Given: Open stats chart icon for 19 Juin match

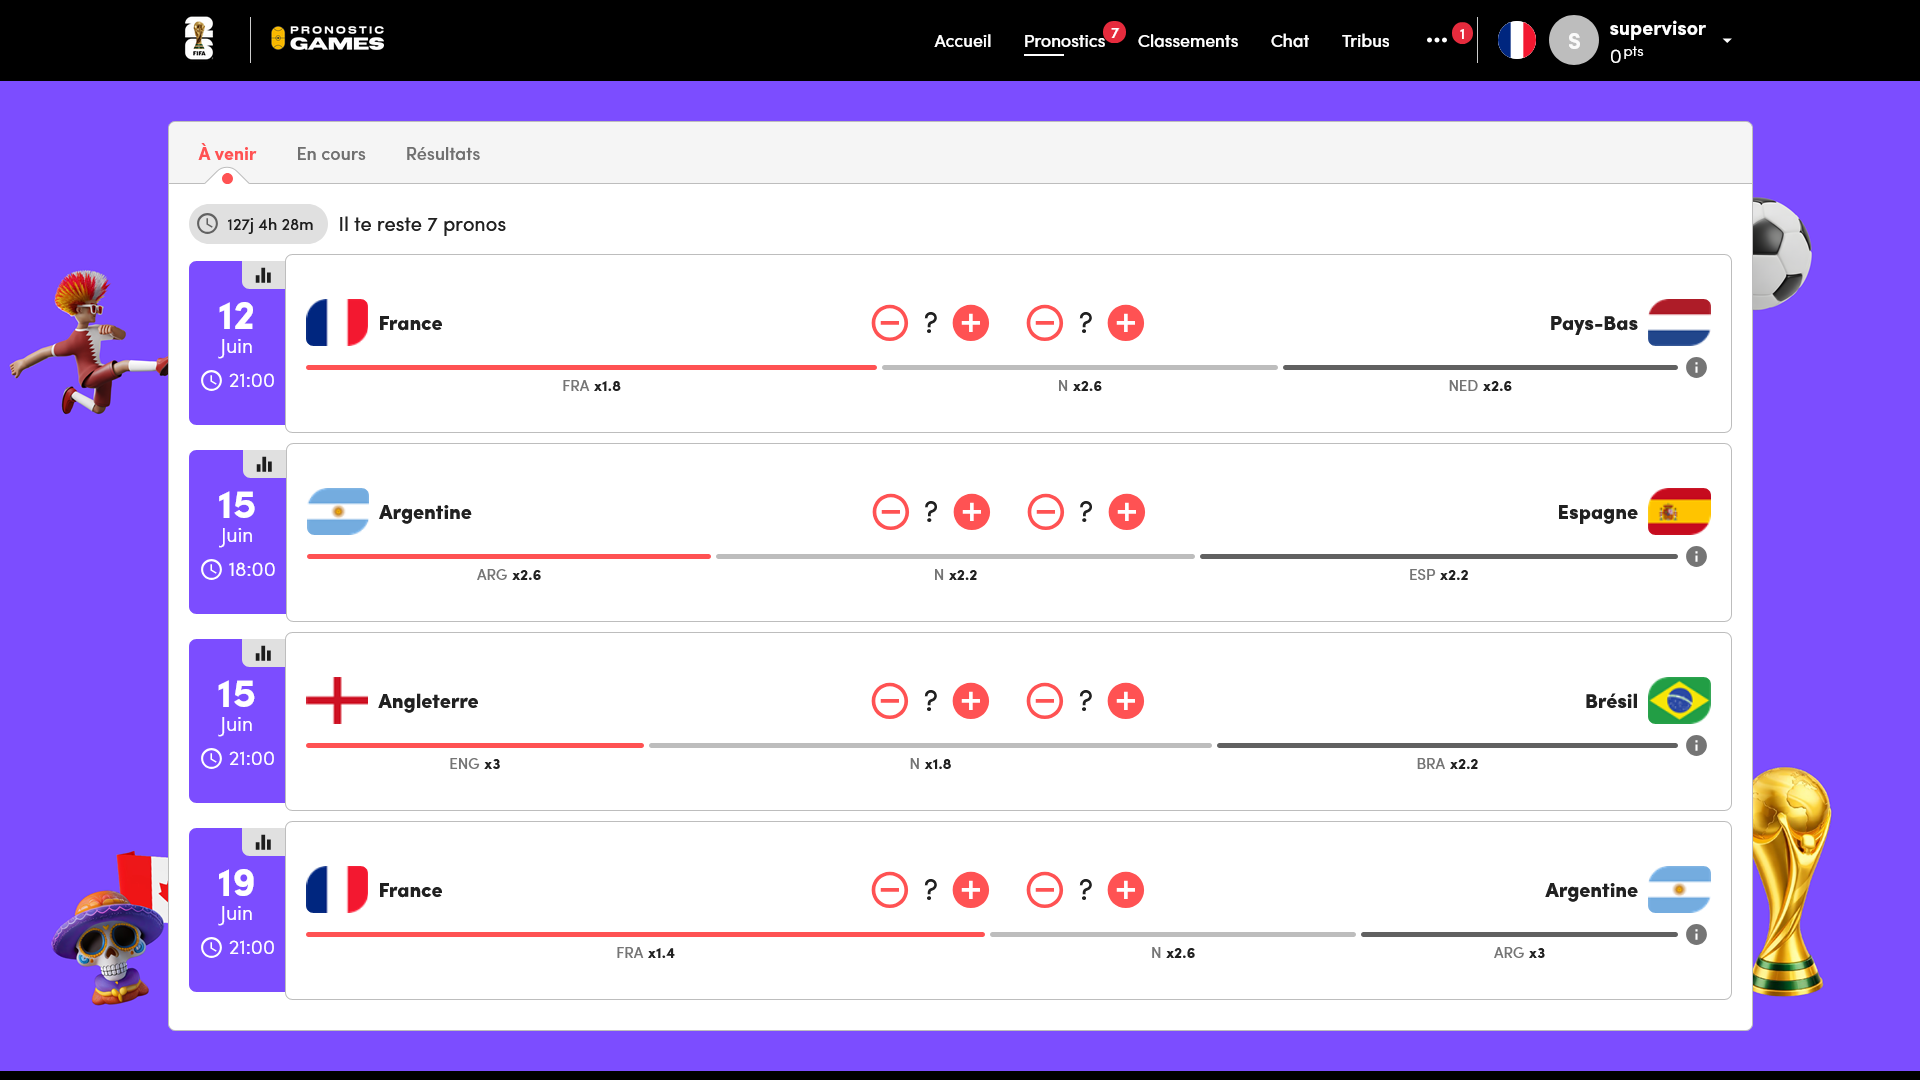Looking at the screenshot, I should click(263, 843).
